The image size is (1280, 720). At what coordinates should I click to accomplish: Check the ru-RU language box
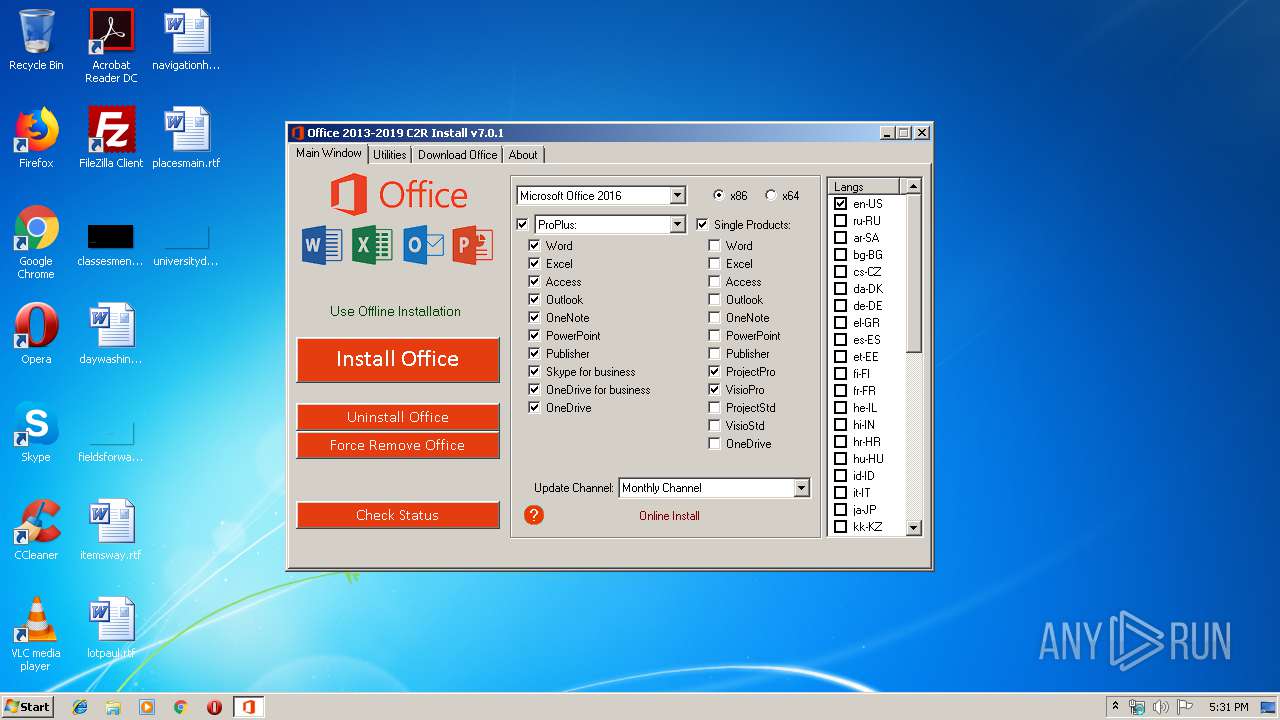840,221
